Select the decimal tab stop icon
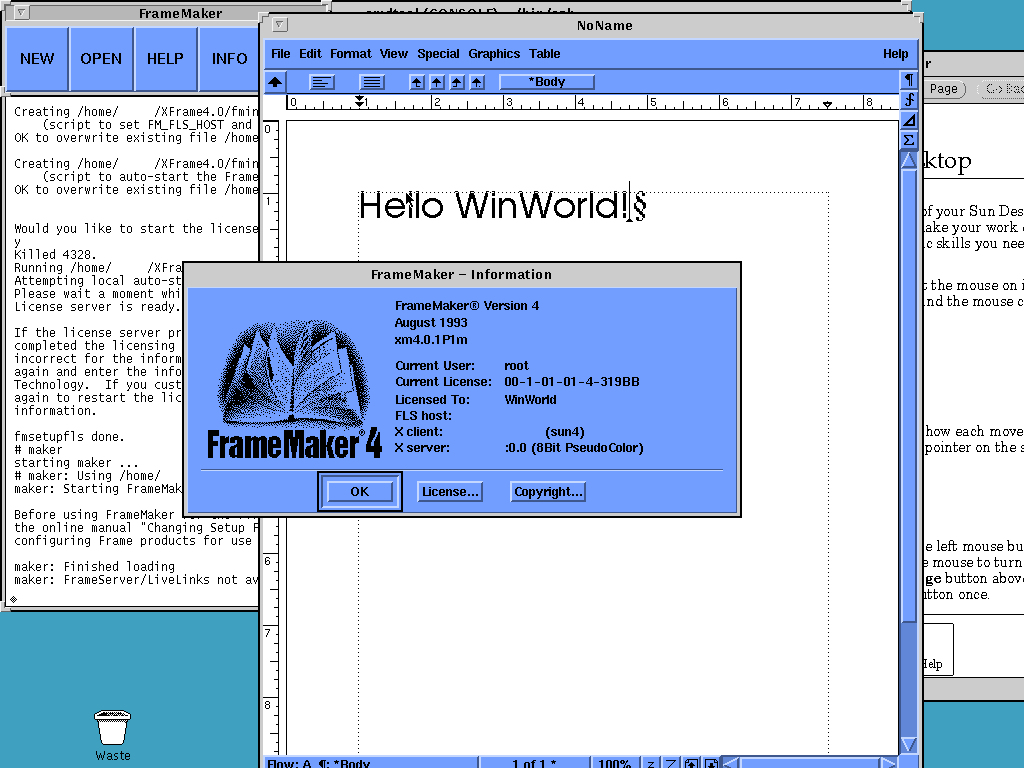1024x768 pixels. pyautogui.click(x=477, y=82)
